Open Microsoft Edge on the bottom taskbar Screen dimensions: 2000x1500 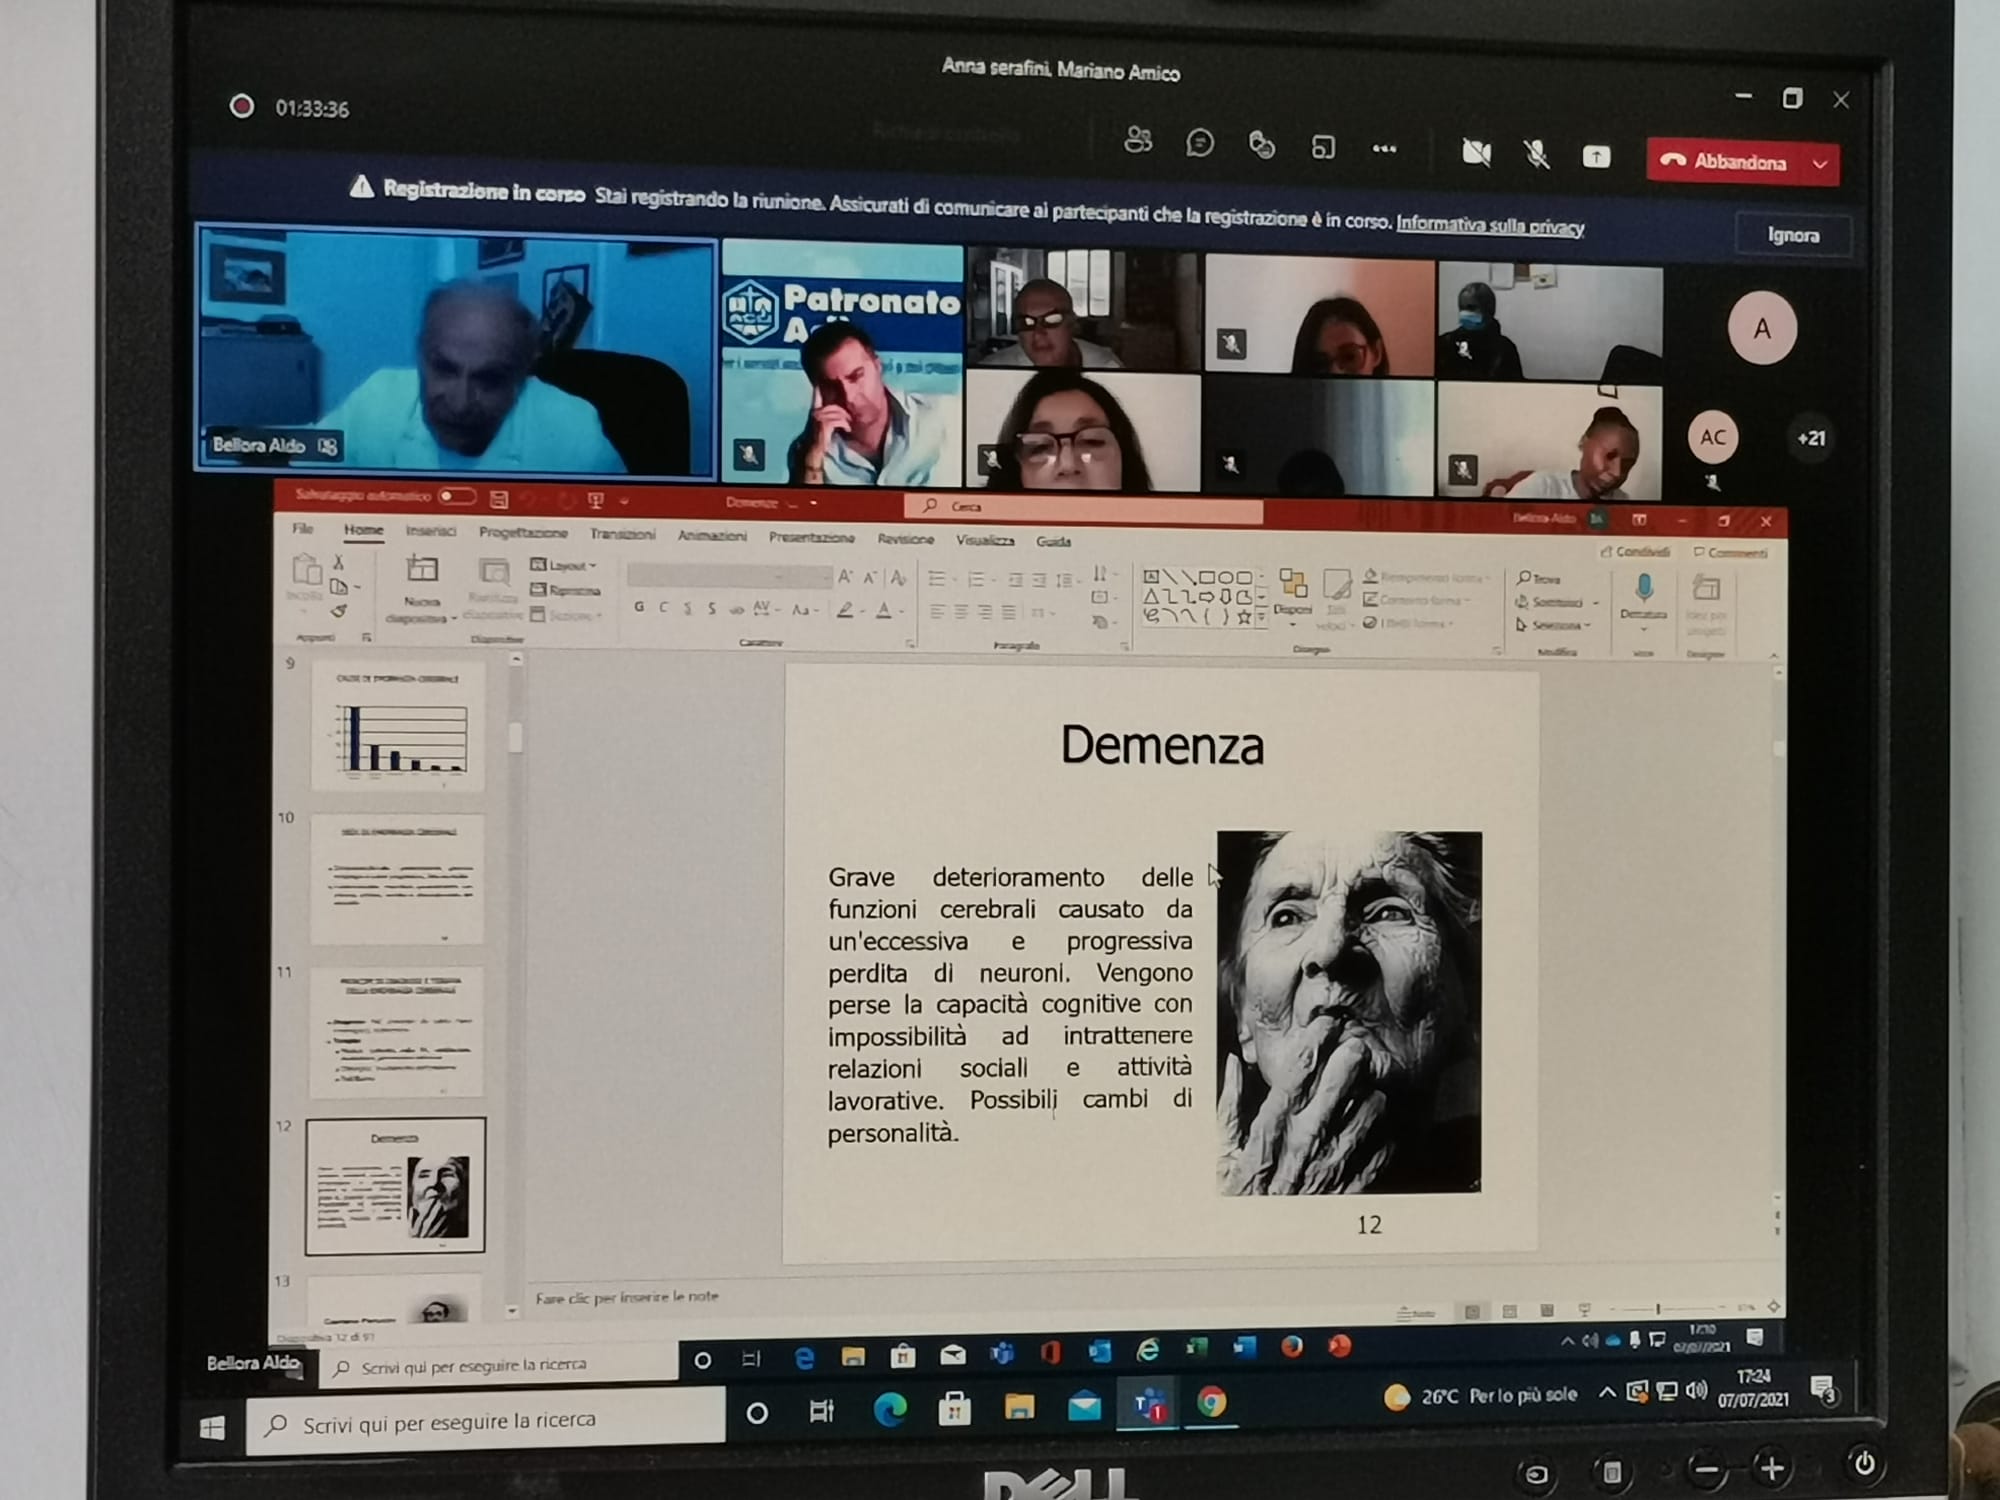click(889, 1410)
